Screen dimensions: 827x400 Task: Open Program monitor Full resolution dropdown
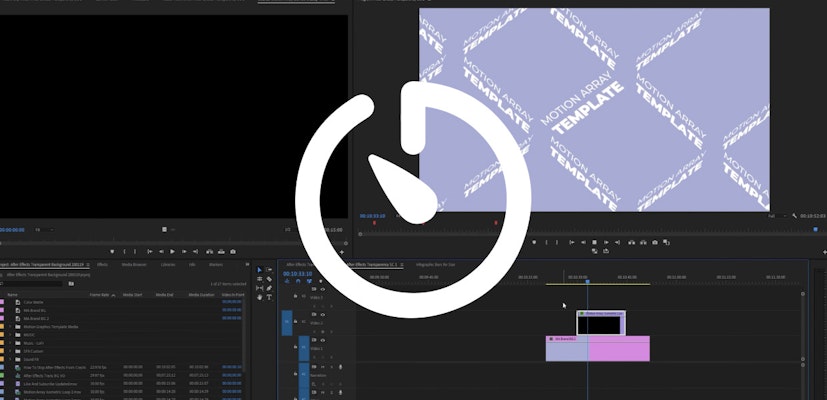[x=777, y=216]
